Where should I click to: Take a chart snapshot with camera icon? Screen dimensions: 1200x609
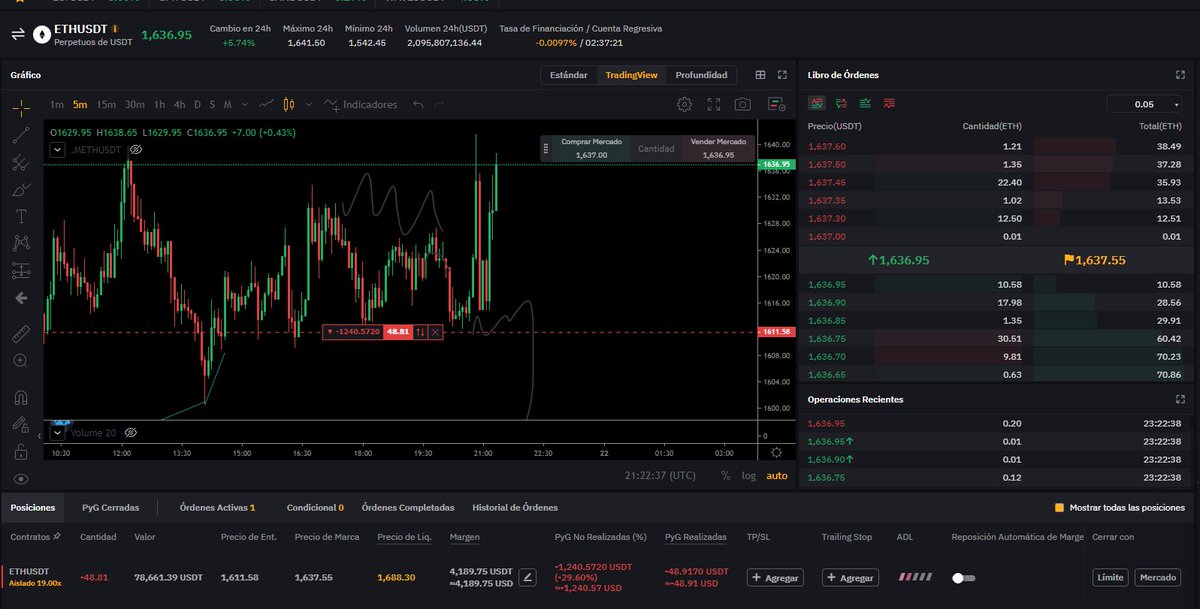[x=742, y=104]
